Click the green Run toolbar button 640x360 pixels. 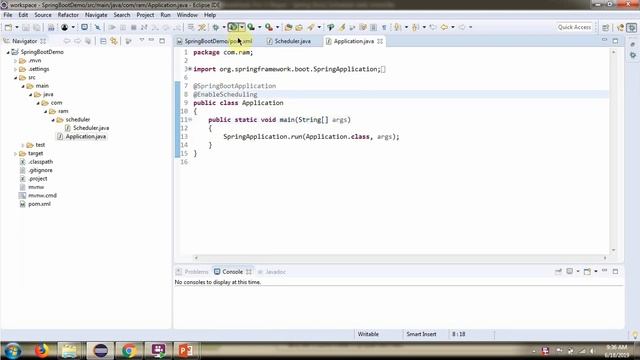point(233,27)
